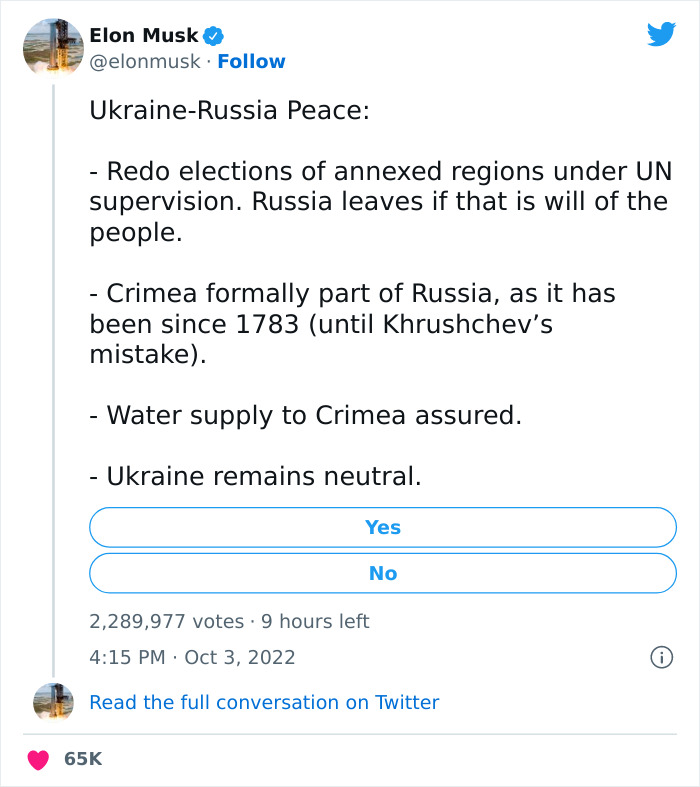Click the 'Ukraine-Russia Peace:' heading text
The height and width of the screenshot is (787, 700).
[230, 110]
